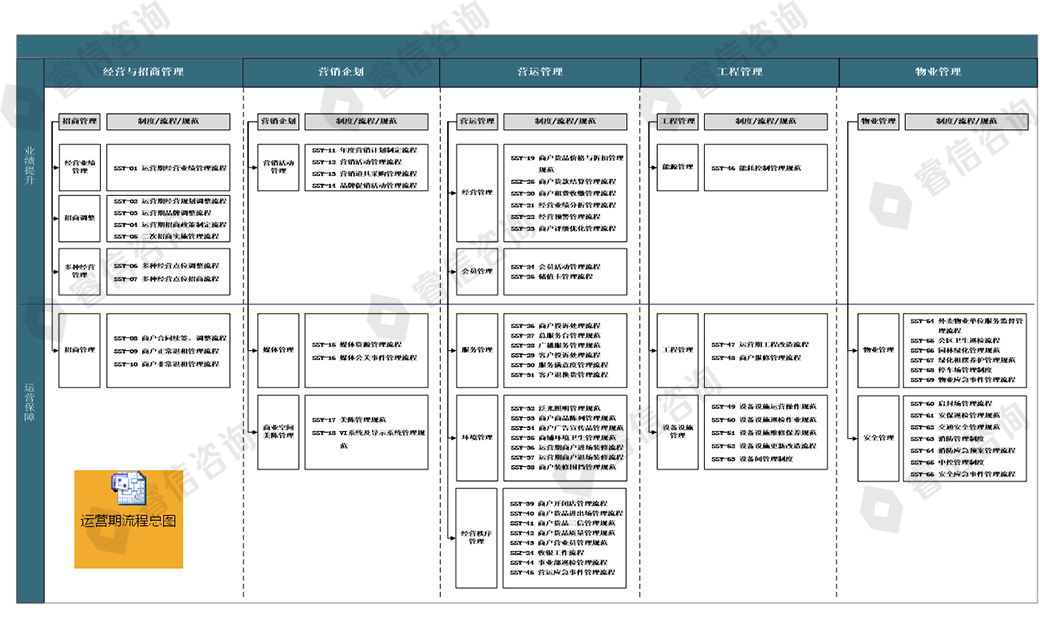Click the 商业空间美陈管理 box

pyautogui.click(x=279, y=431)
